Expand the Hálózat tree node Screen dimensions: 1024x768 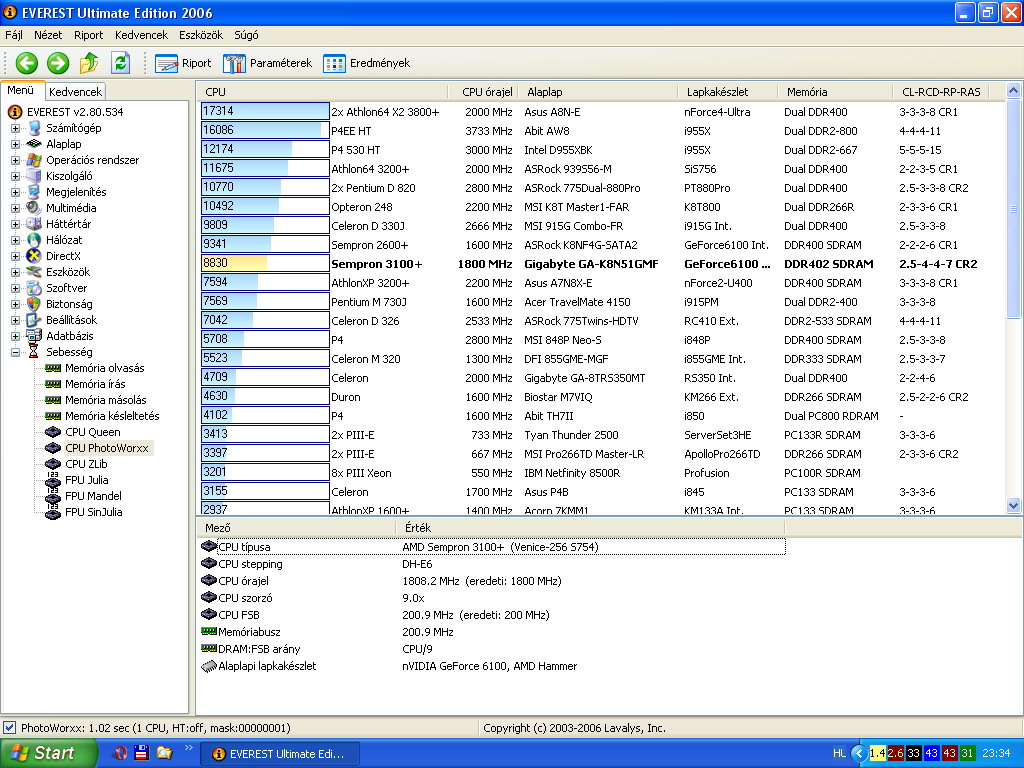click(x=15, y=240)
